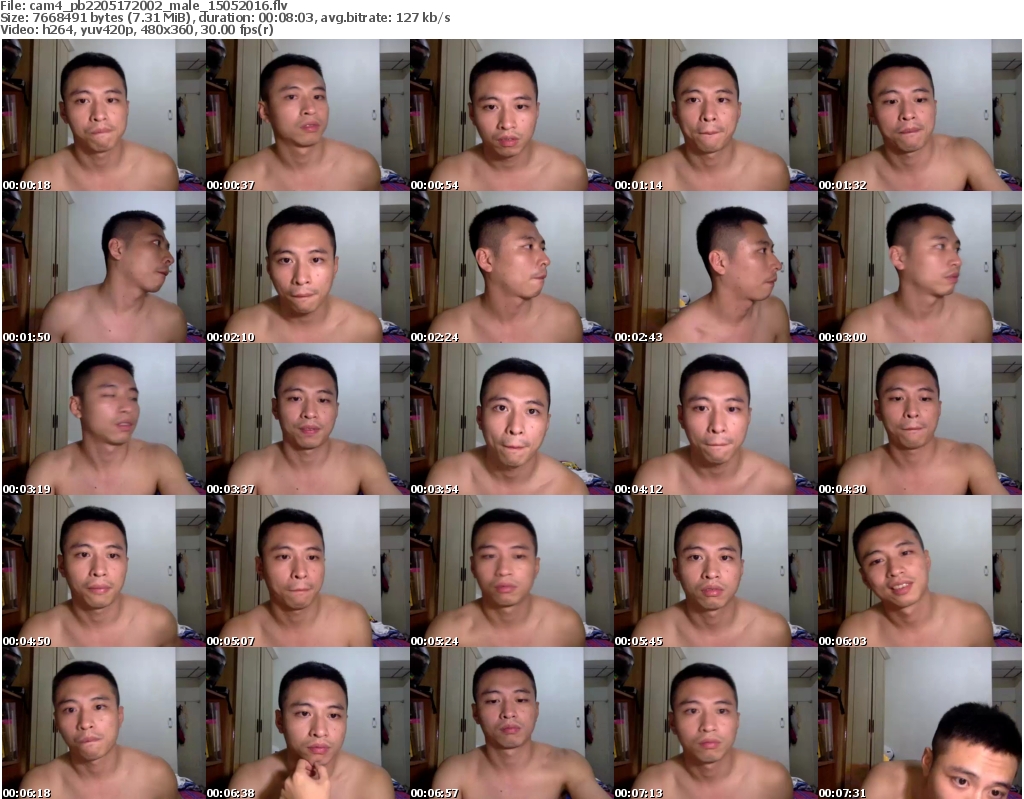Pick the 00:04:12 video frame

click(716, 419)
